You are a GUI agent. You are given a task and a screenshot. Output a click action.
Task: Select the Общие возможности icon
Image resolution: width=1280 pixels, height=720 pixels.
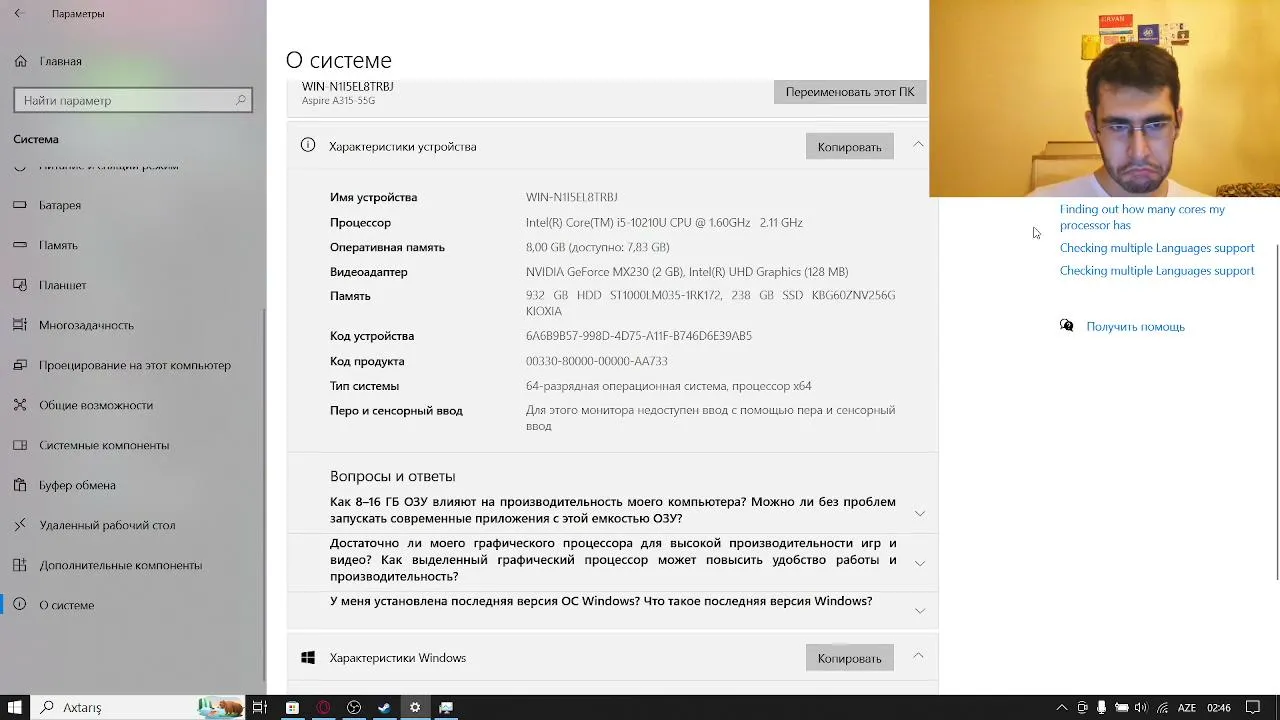pyautogui.click(x=20, y=405)
